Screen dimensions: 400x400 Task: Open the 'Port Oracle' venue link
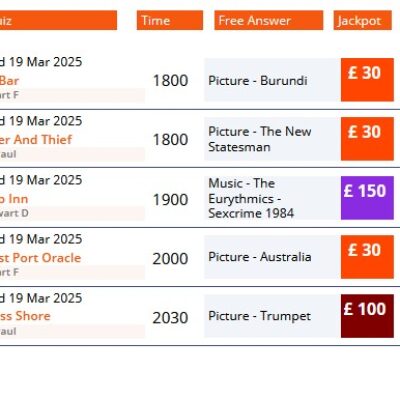[40, 258]
